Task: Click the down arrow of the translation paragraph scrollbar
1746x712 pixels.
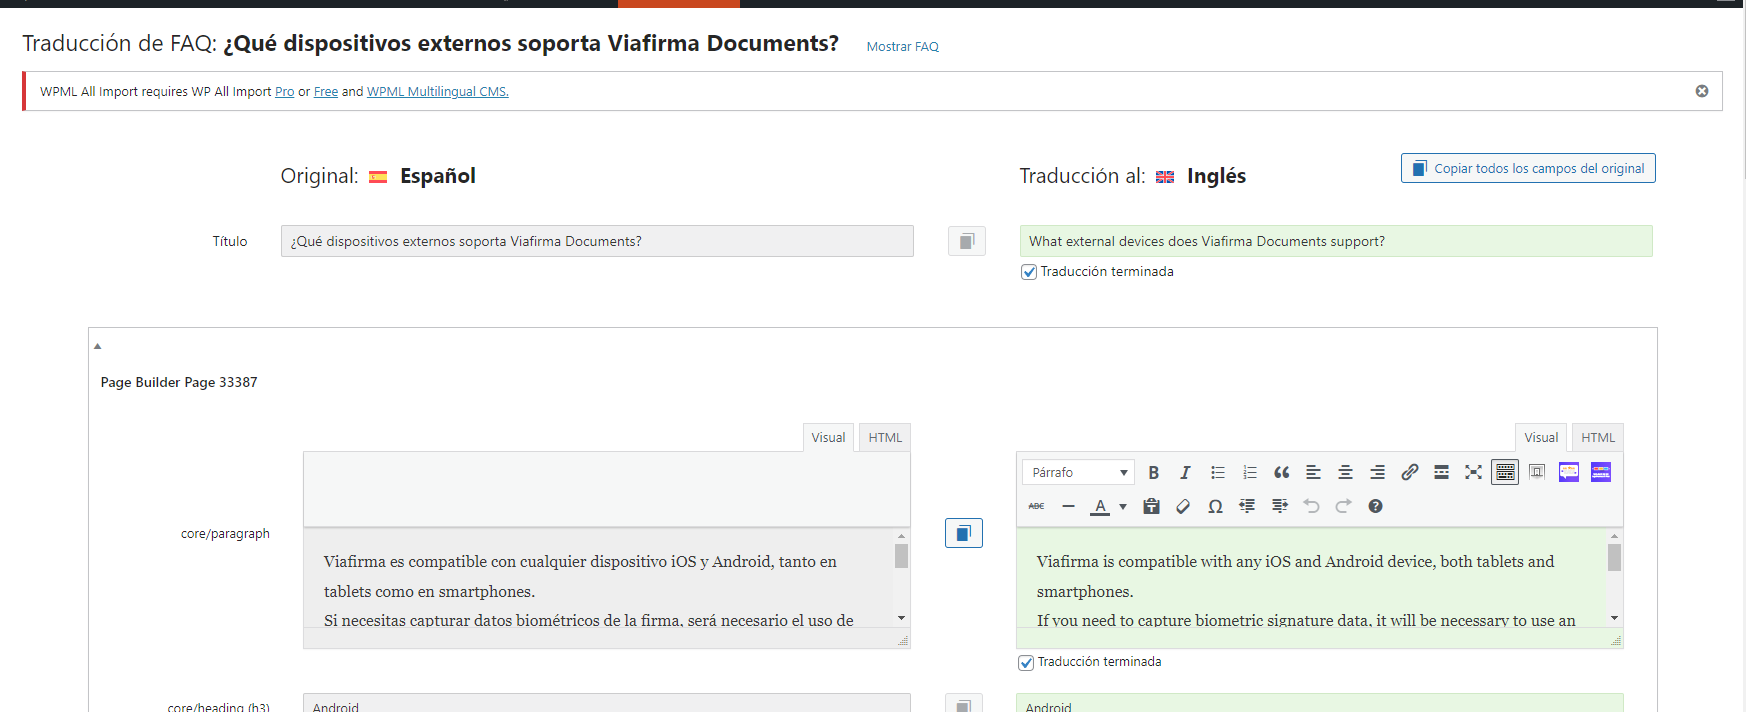Action: point(1614,619)
